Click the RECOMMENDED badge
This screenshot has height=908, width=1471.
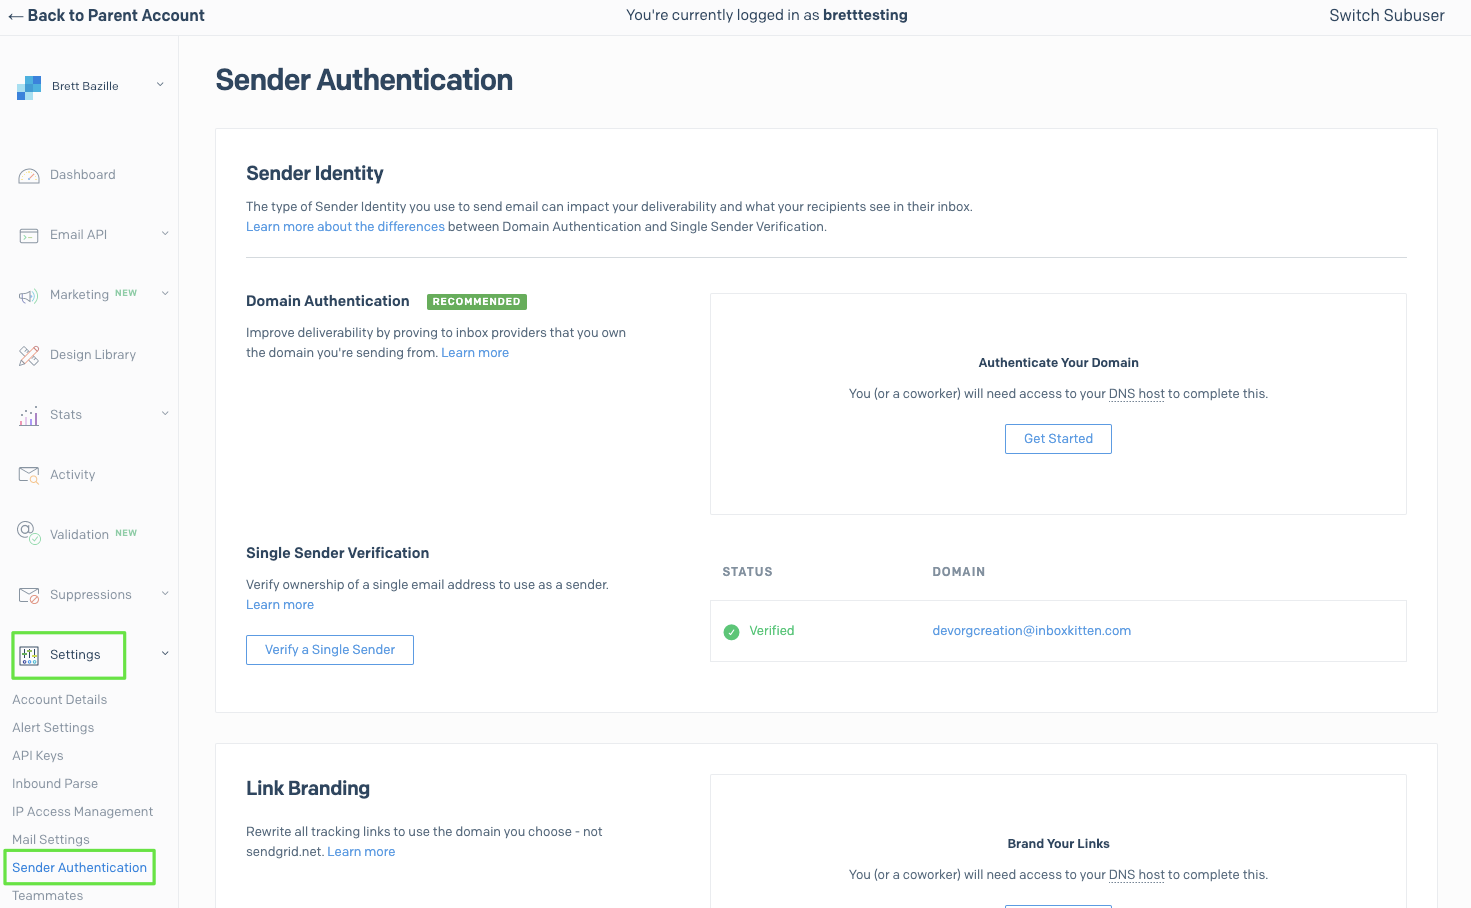click(477, 302)
